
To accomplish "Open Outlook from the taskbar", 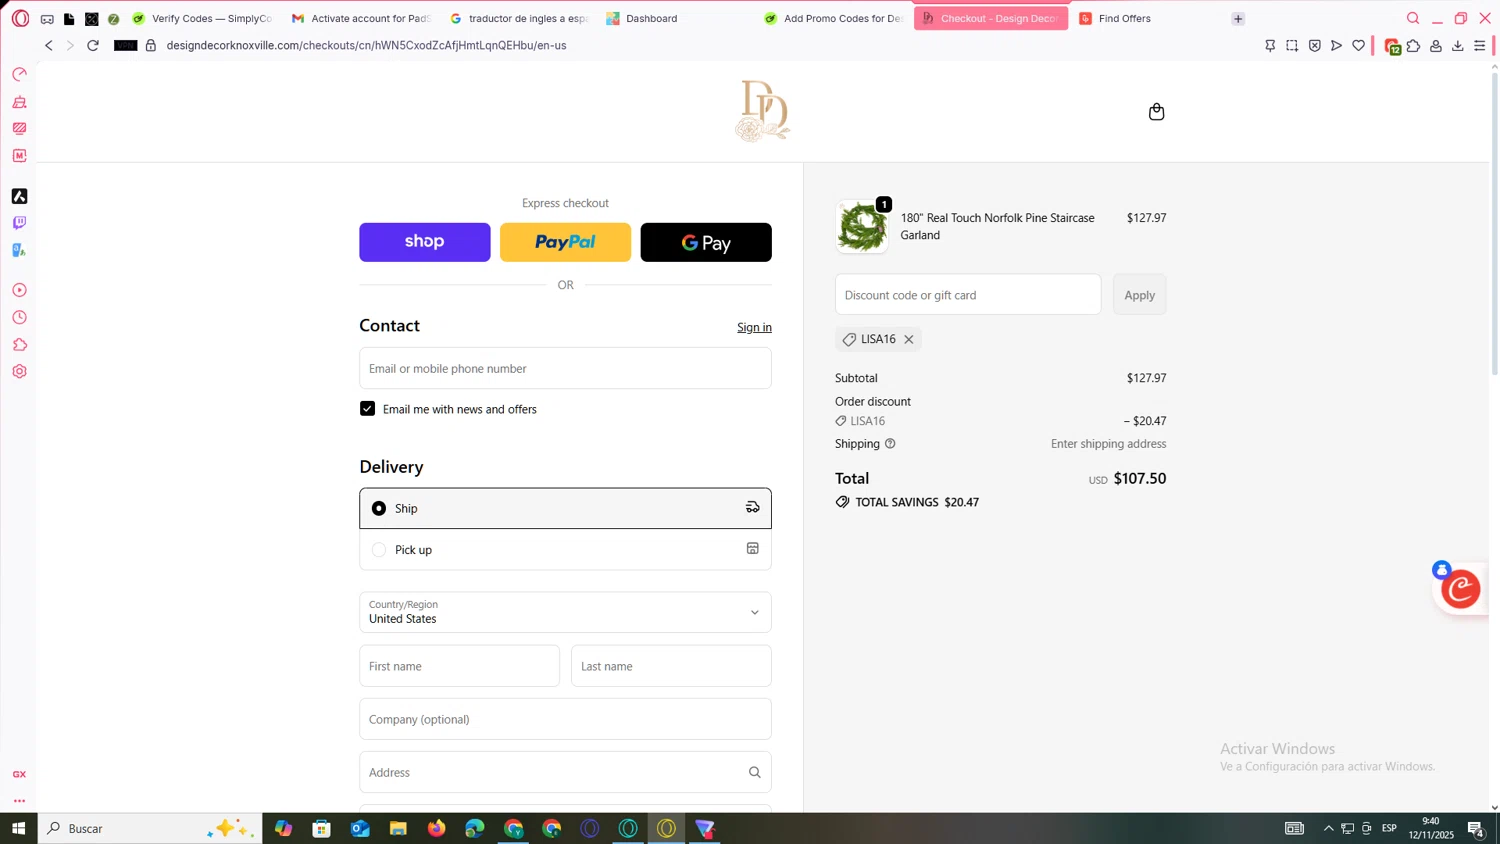I will (360, 828).
